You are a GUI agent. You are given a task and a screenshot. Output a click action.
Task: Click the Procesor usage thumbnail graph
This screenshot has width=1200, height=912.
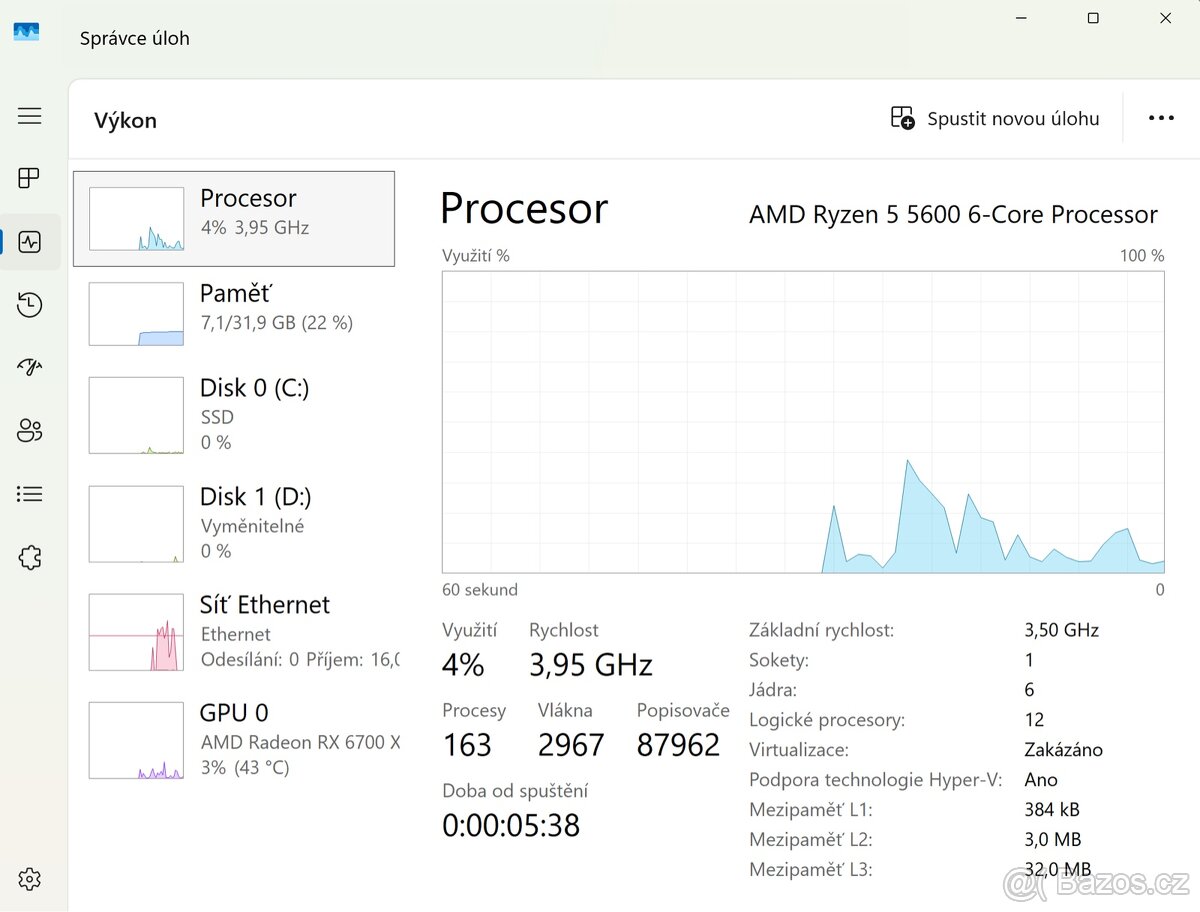pos(136,218)
